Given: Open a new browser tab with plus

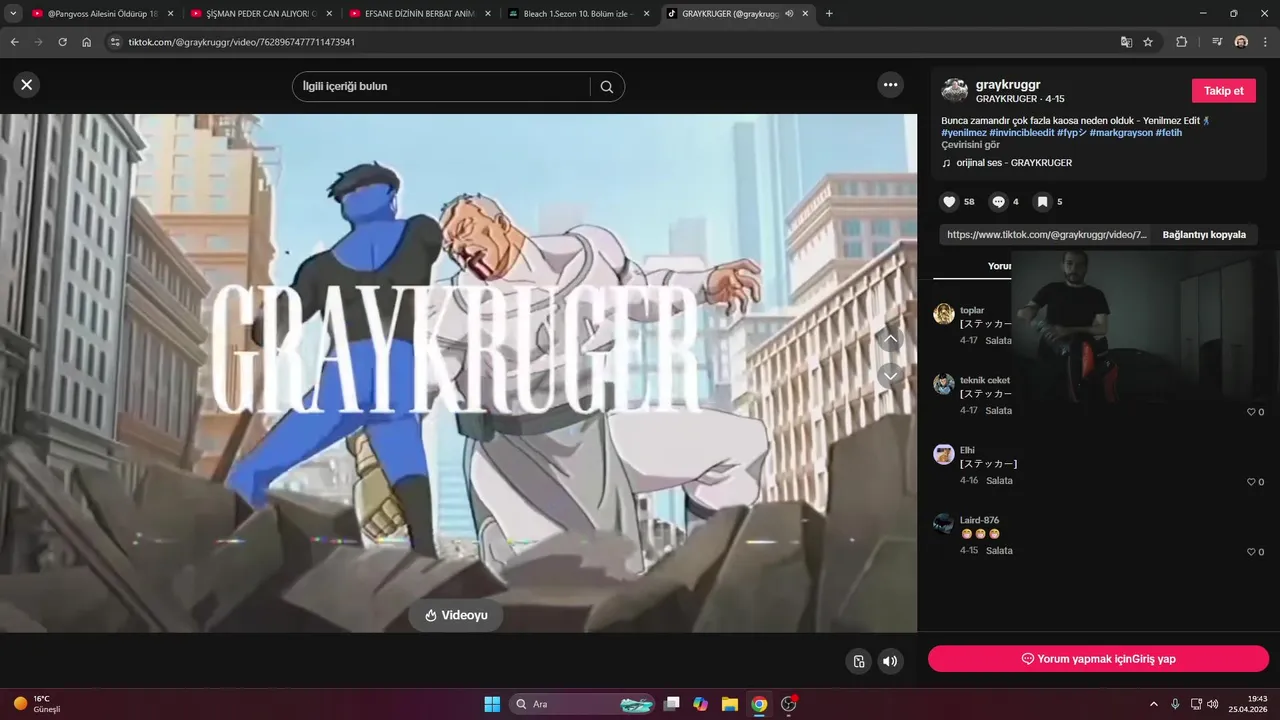Looking at the screenshot, I should click(829, 14).
